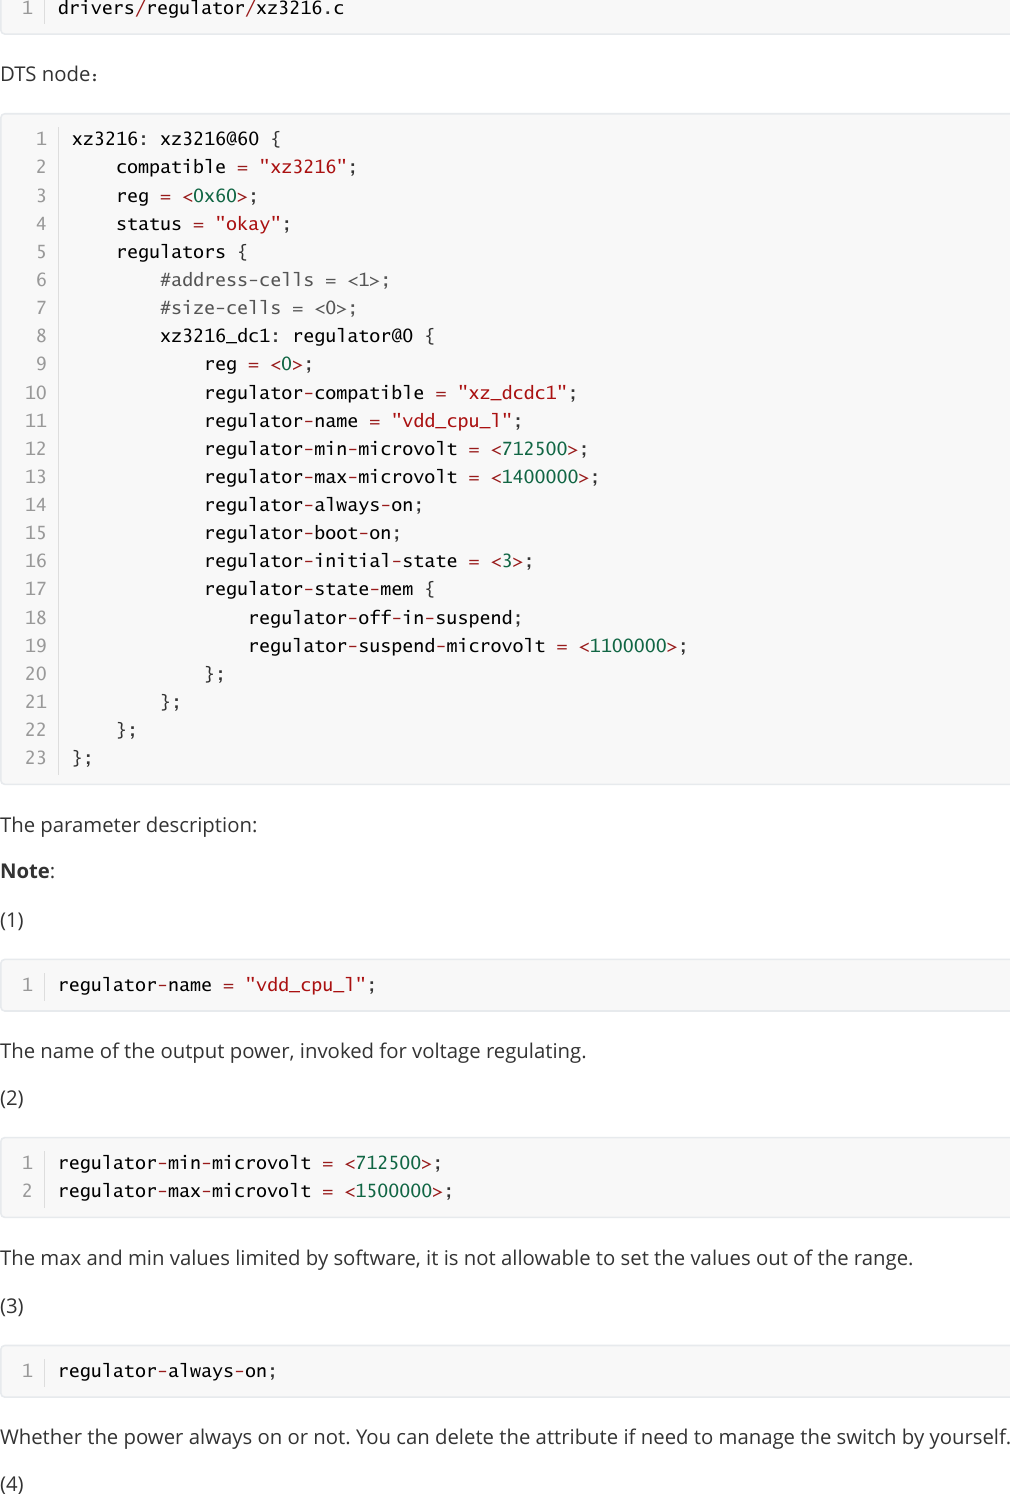This screenshot has height=1494, width=1010.
Task: Click "The parameter description:" text
Action: pyautogui.click(x=129, y=825)
